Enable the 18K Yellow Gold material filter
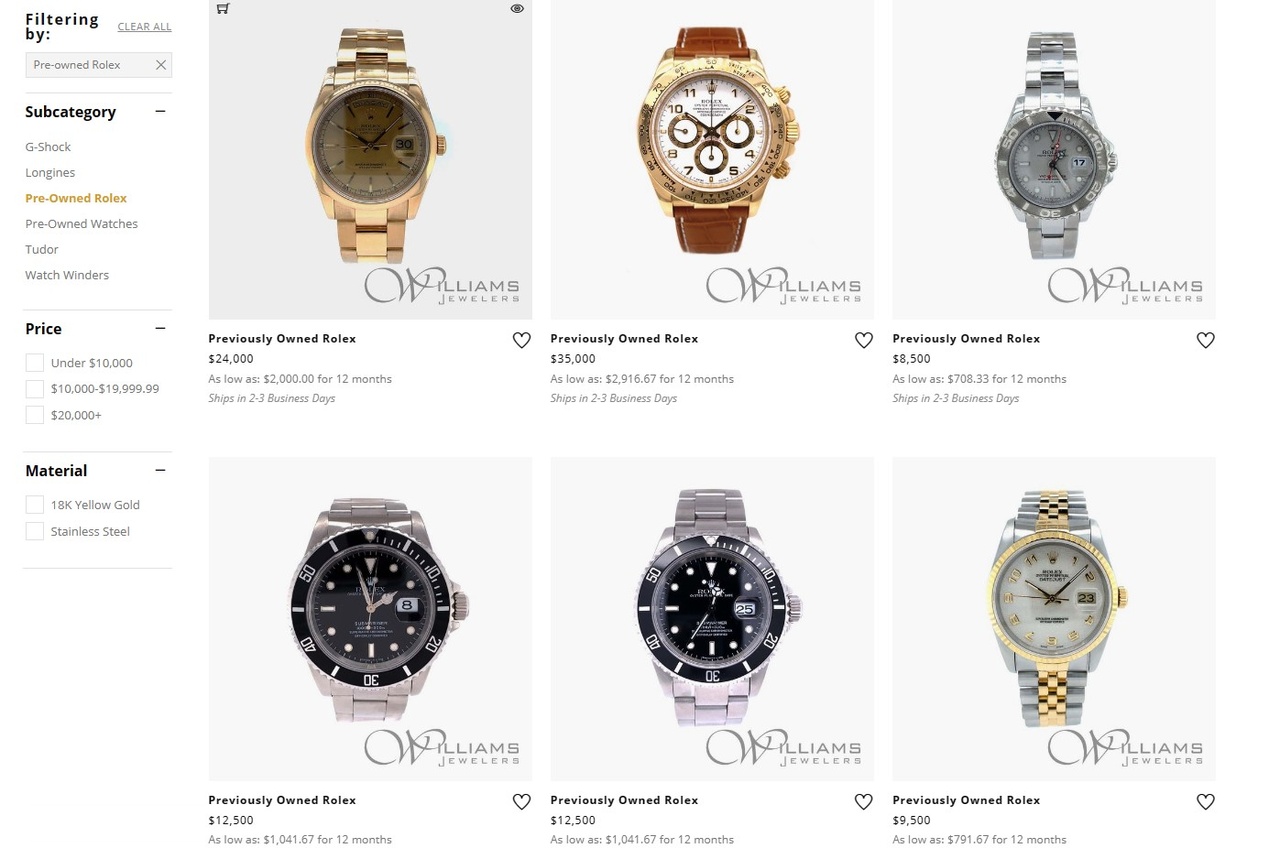The width and height of the screenshot is (1280, 848). click(35, 505)
